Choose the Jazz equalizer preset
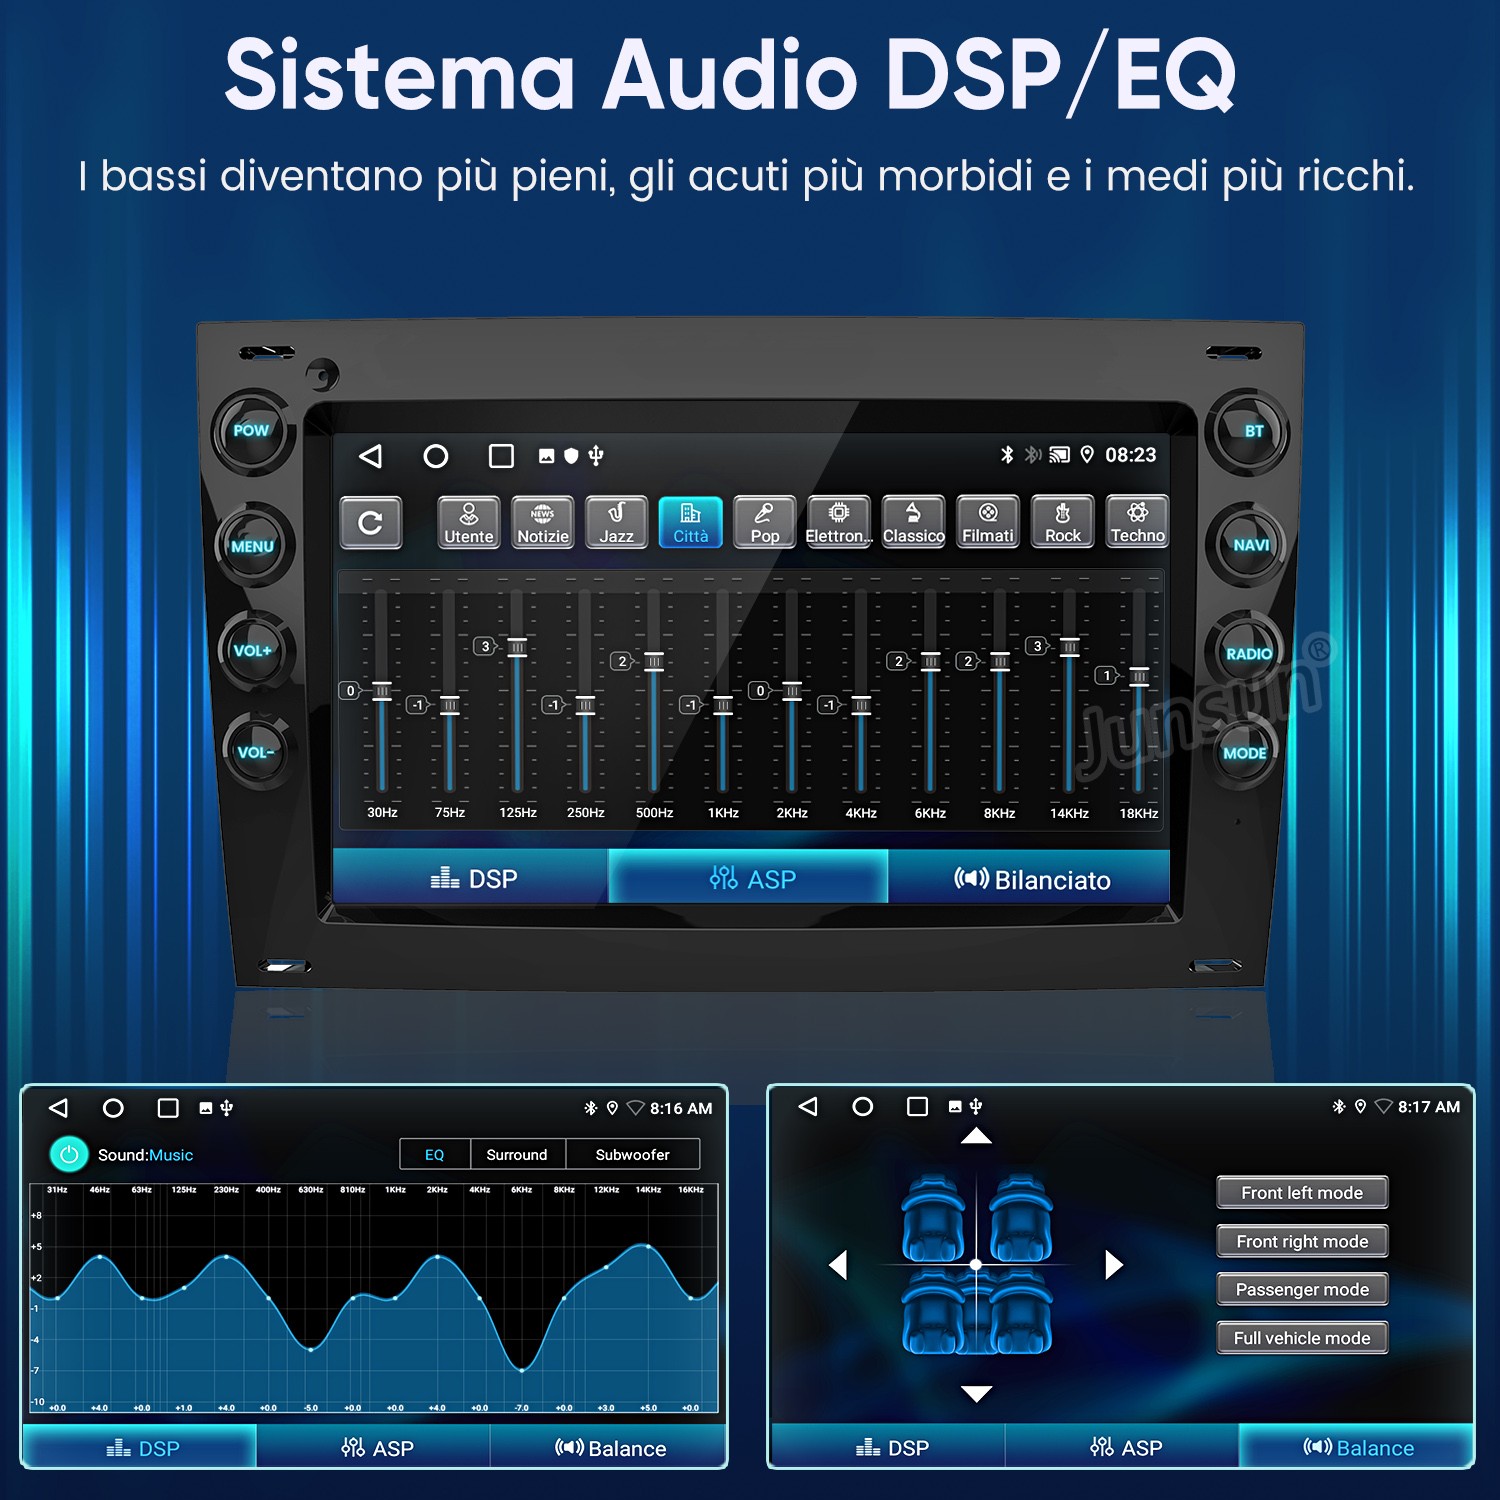Screen dimensions: 1500x1500 click(x=617, y=522)
